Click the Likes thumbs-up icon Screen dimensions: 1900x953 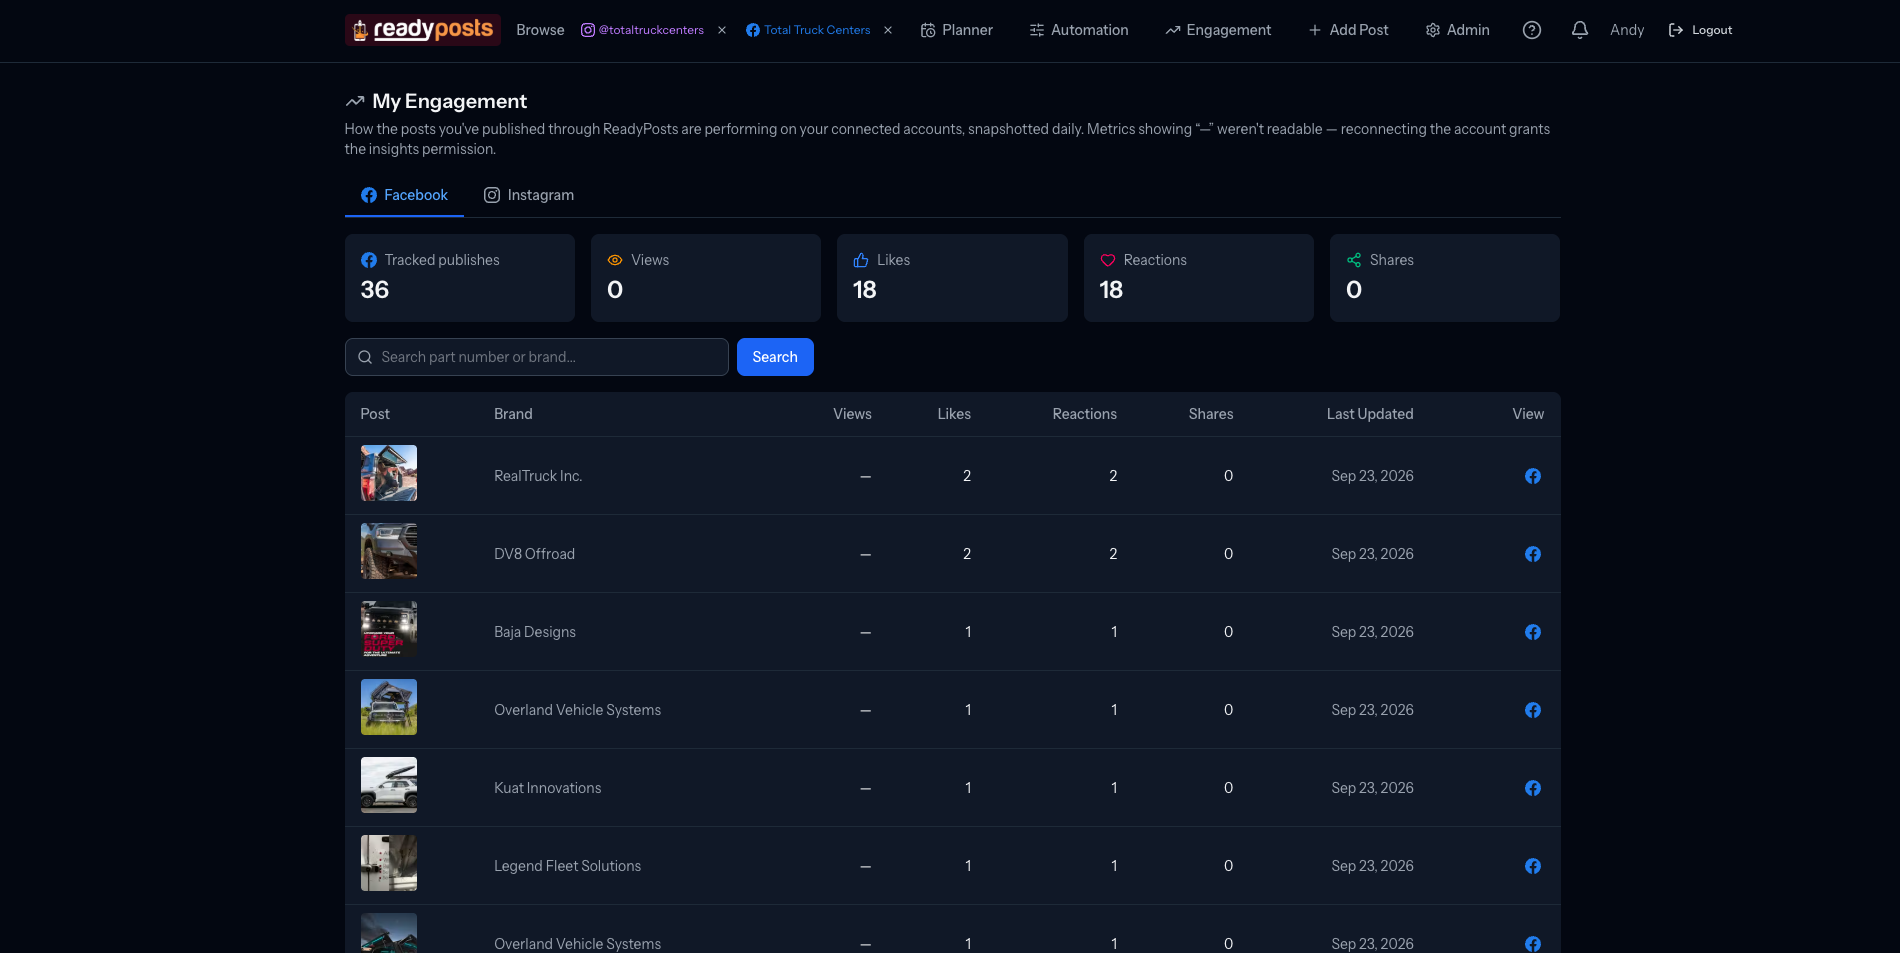pyautogui.click(x=861, y=260)
